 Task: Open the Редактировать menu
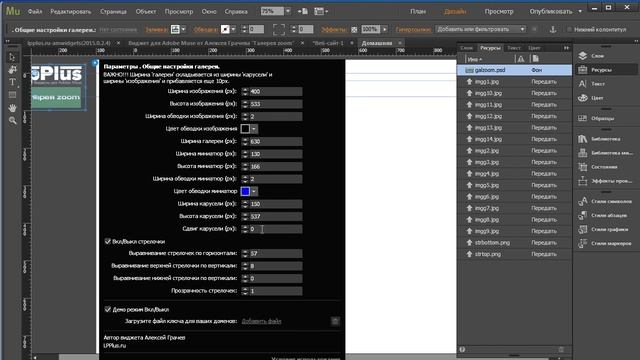pyautogui.click(x=71, y=11)
